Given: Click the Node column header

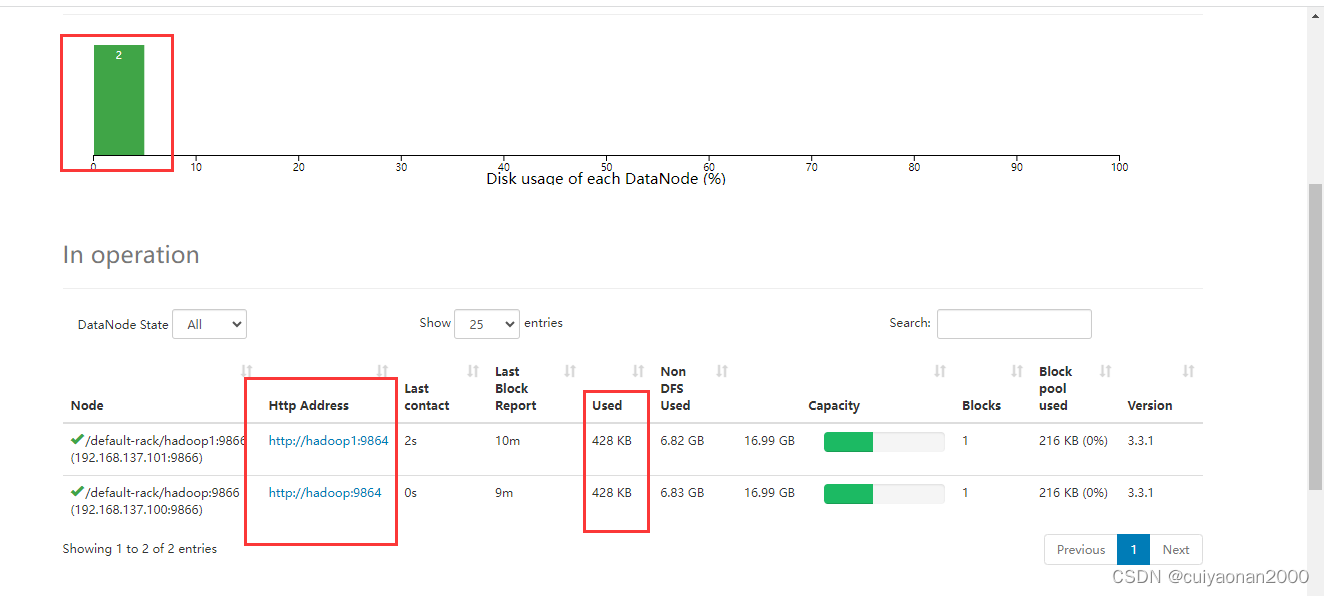Looking at the screenshot, I should 87,406.
